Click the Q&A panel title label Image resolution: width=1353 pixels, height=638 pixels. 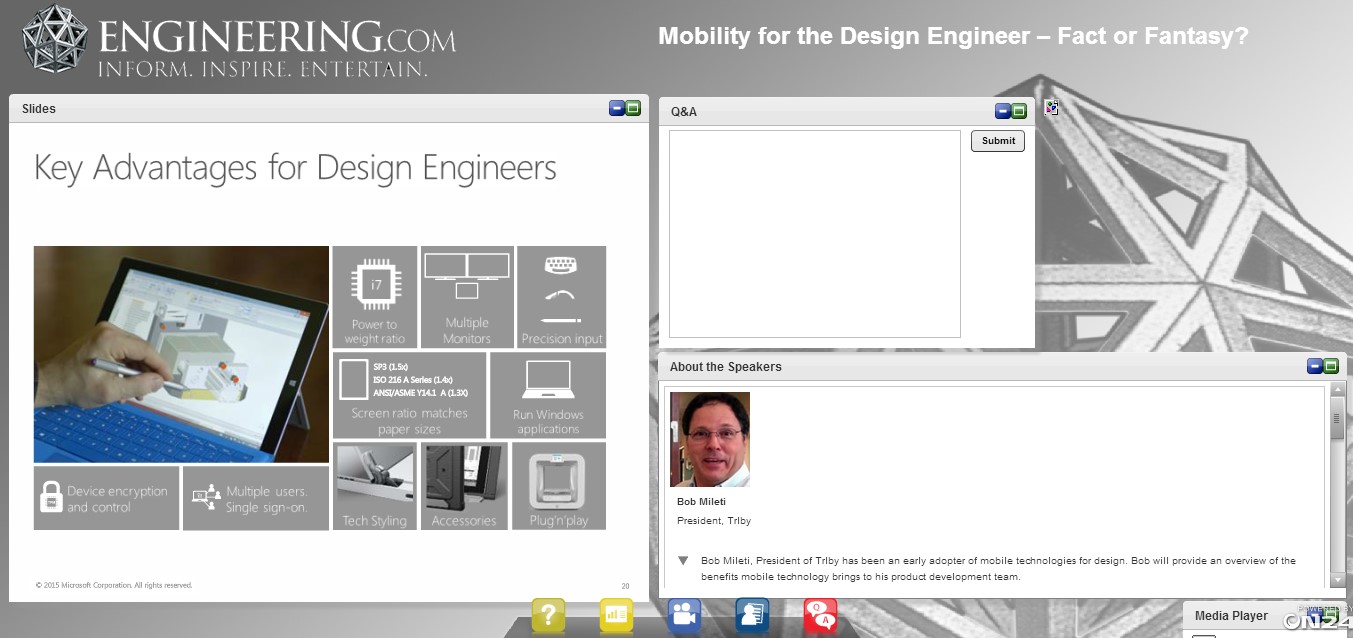[x=684, y=112]
